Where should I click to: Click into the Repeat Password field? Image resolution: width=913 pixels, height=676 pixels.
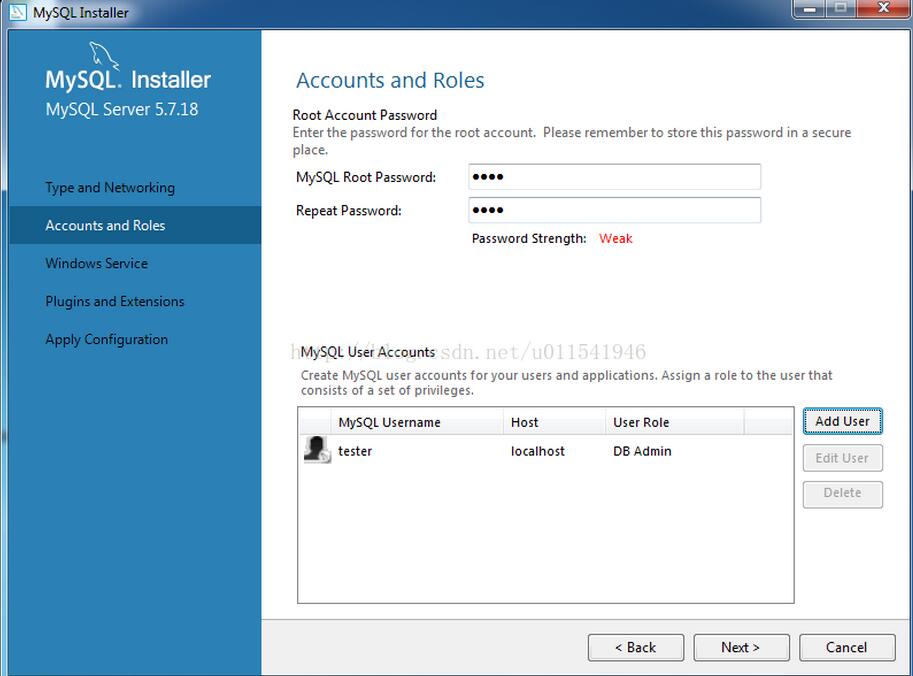[614, 210]
